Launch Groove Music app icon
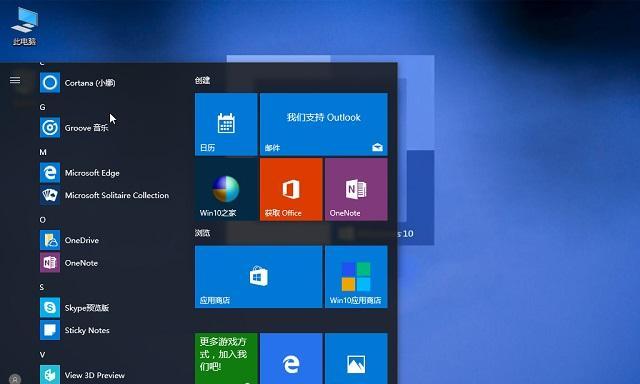The height and width of the screenshot is (384, 640). (50, 128)
